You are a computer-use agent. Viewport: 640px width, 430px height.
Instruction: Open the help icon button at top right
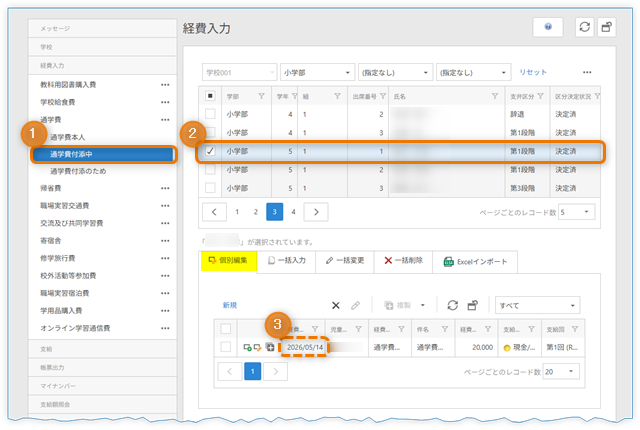pyautogui.click(x=548, y=27)
